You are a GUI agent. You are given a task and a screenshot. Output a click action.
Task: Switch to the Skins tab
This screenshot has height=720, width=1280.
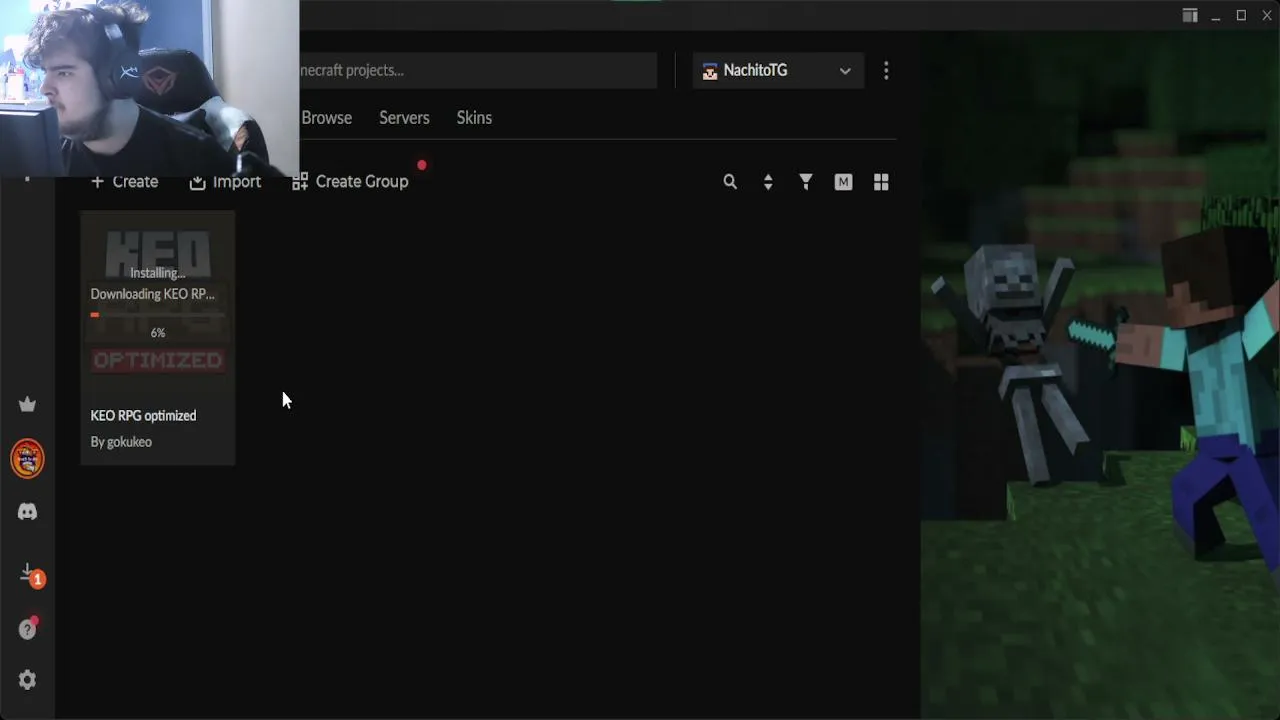pyautogui.click(x=474, y=118)
